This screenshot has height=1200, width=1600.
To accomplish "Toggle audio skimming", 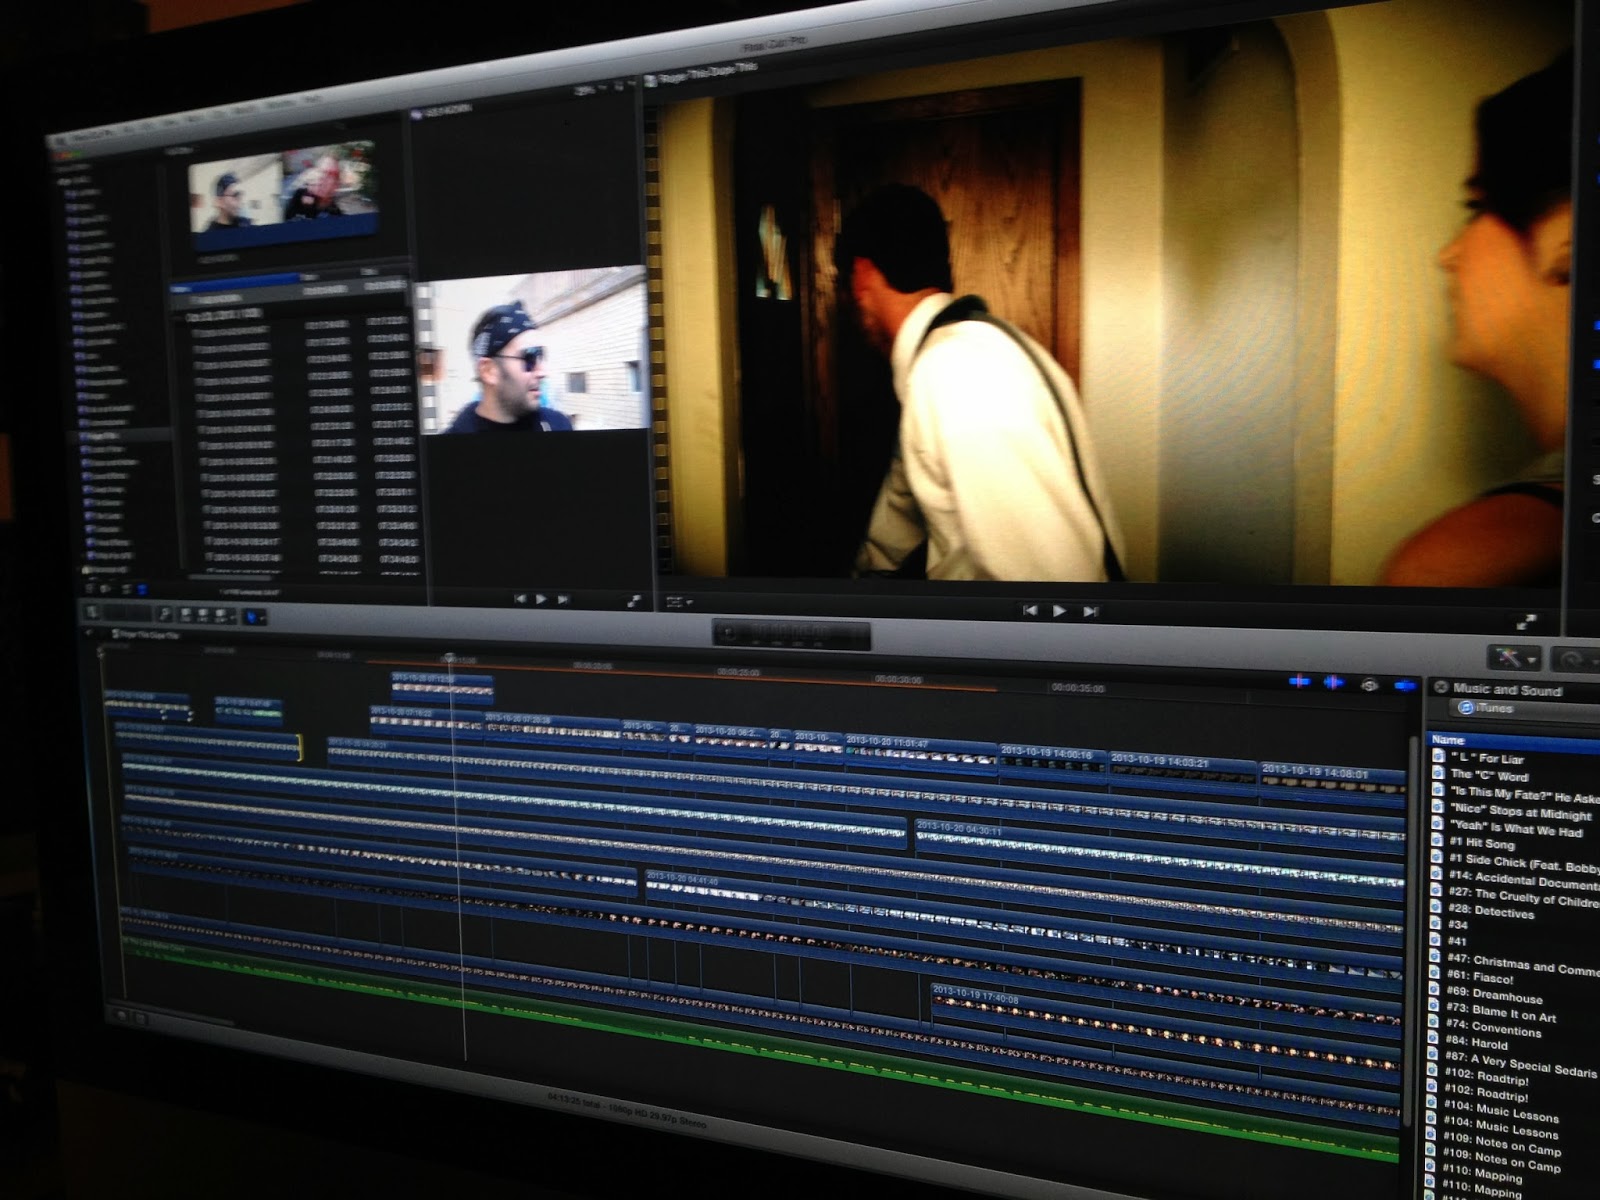I will (x=1334, y=682).
